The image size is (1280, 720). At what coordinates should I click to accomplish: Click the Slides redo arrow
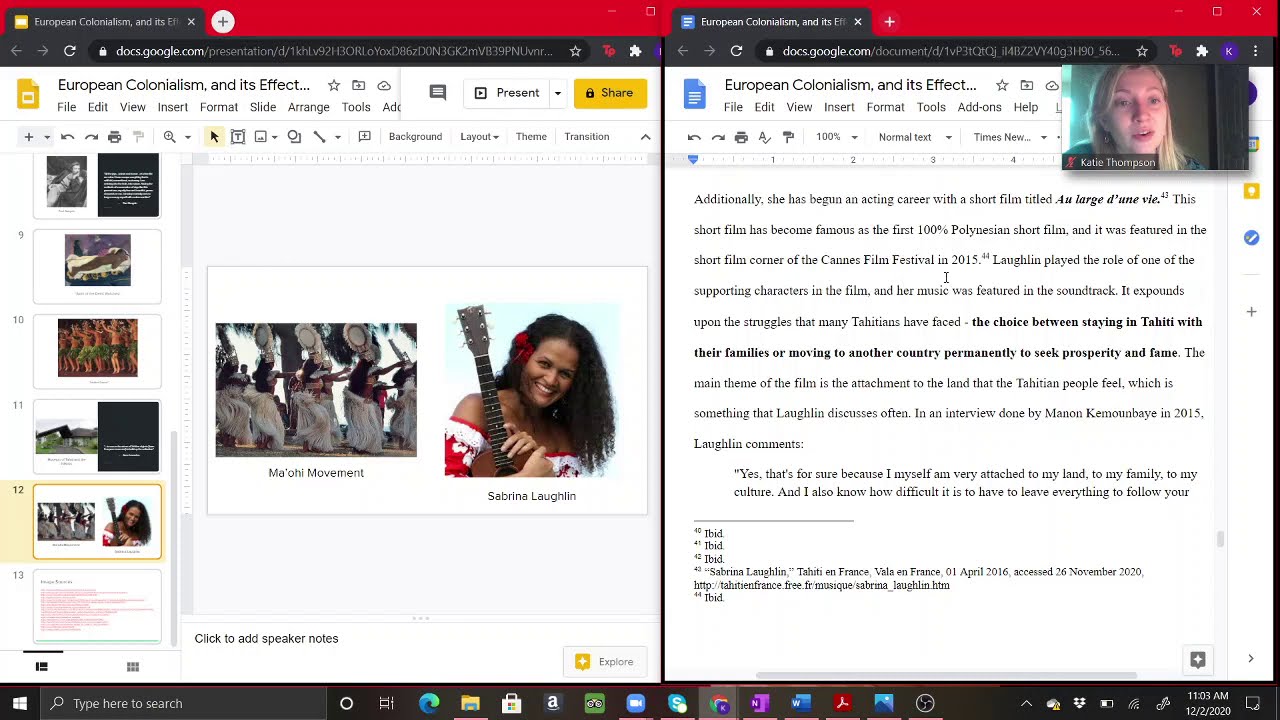point(91,137)
